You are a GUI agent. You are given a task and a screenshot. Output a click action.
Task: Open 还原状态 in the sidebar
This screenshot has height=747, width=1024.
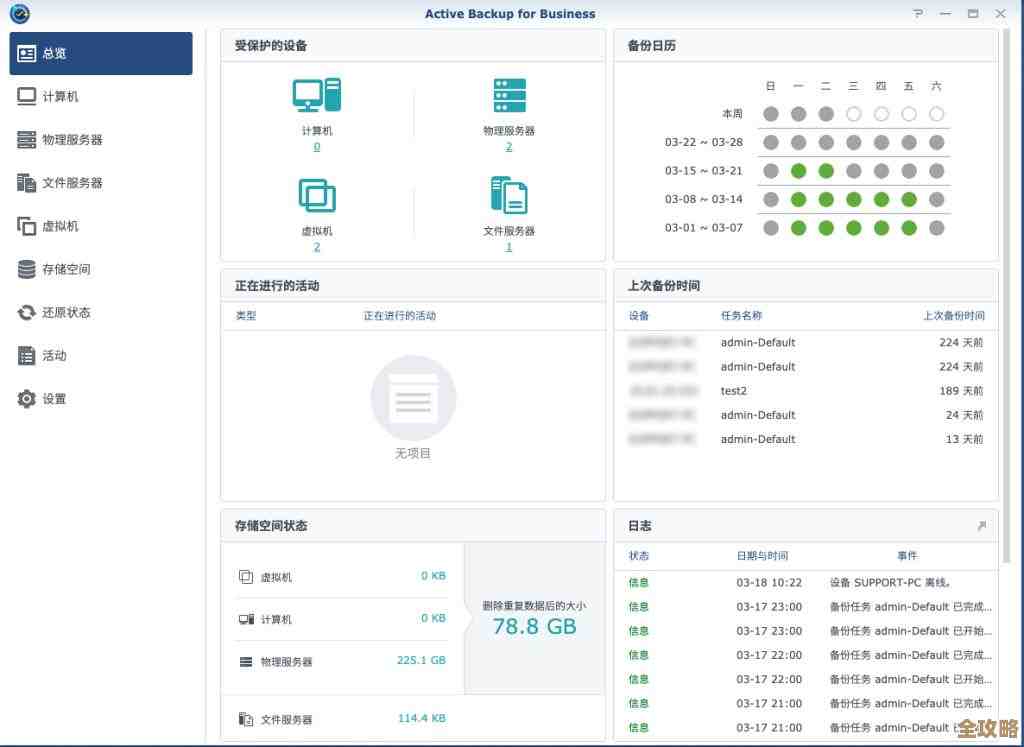pos(66,312)
